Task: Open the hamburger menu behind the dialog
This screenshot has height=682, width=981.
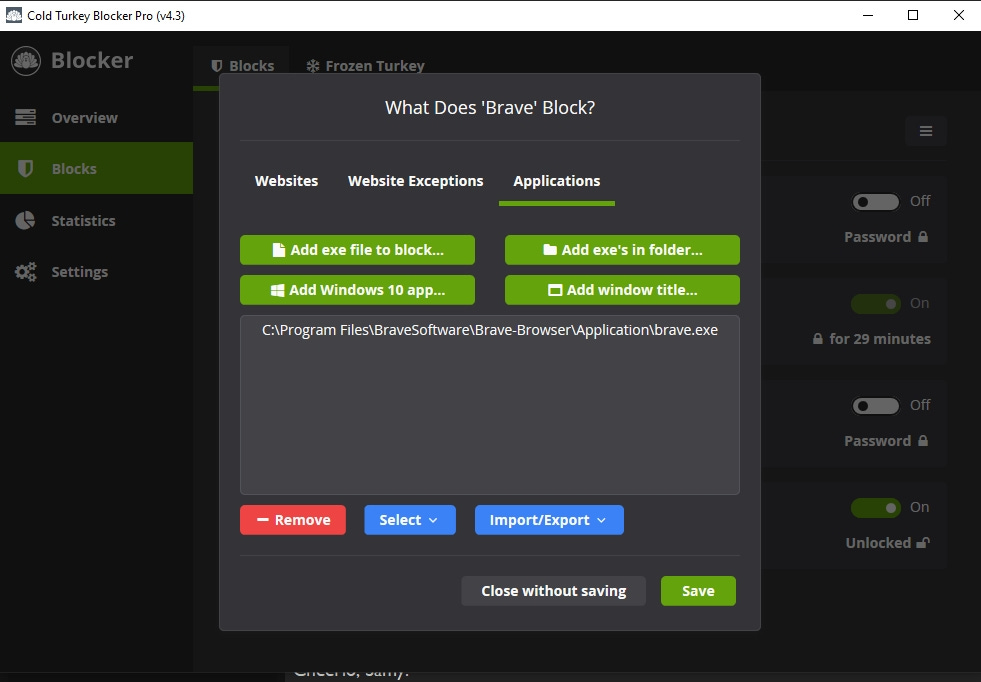Action: [926, 131]
